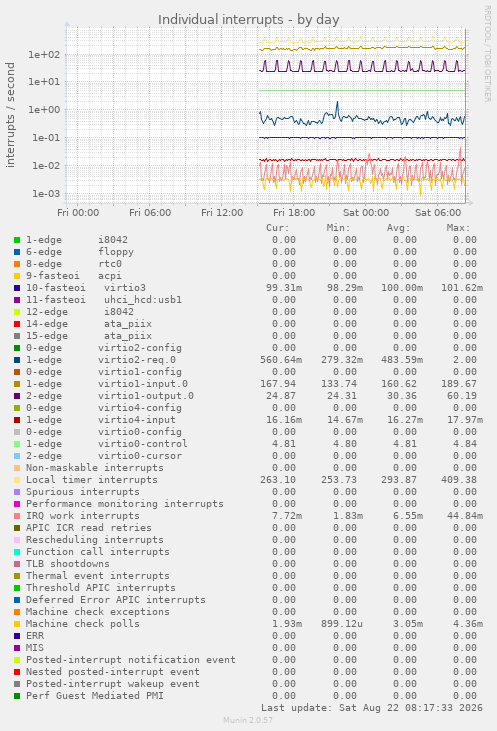Image resolution: width=497 pixels, height=731 pixels.
Task: Click the virtio0-control legend swatch
Action: click(17, 444)
